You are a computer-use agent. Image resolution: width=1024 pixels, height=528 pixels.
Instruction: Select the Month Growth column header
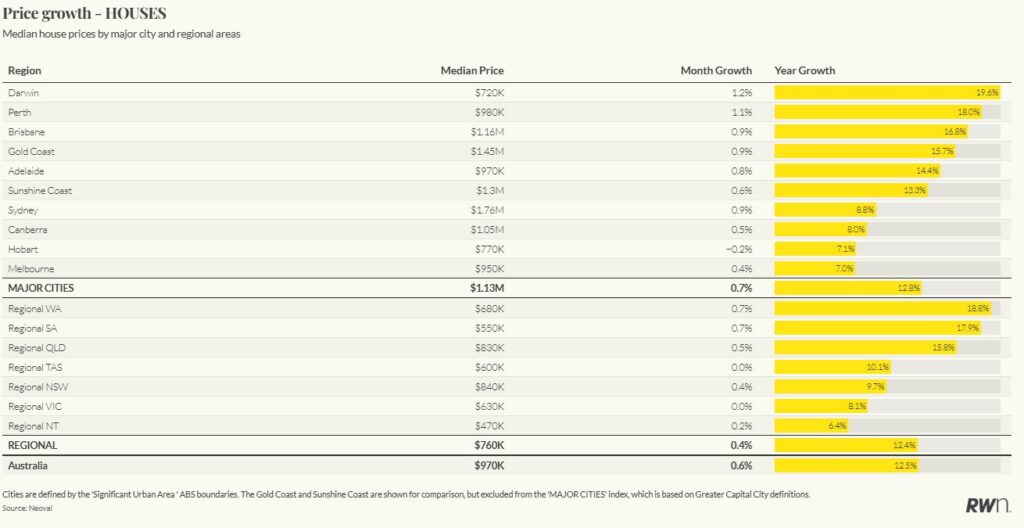716,71
